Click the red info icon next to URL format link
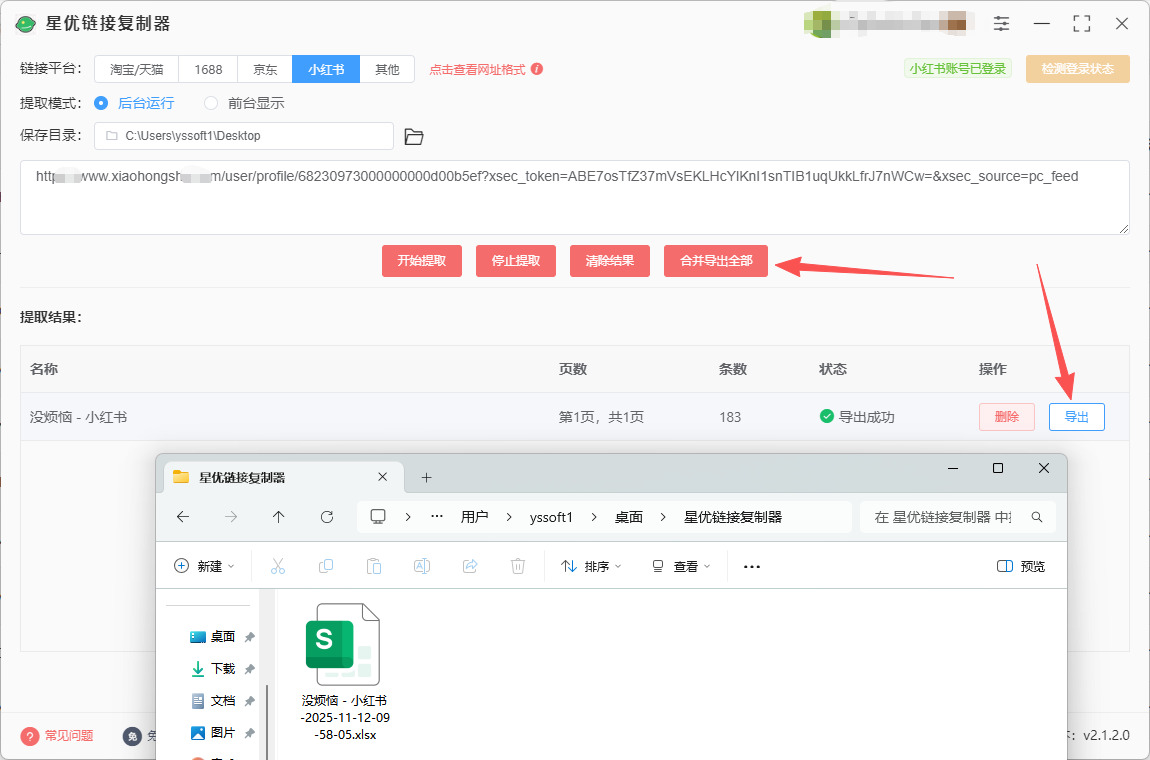 537,69
